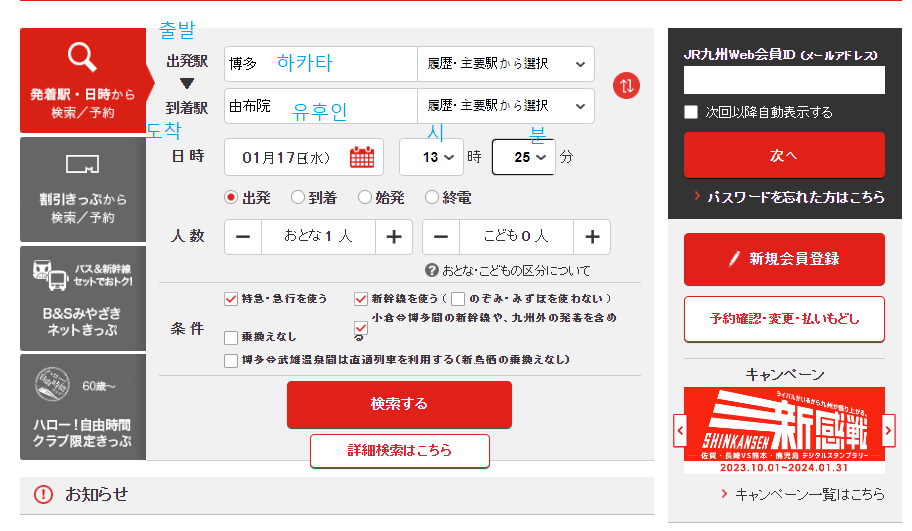Viewport: 912px width, 531px height.
Task: Select the 始発 radio button
Action: (x=365, y=198)
